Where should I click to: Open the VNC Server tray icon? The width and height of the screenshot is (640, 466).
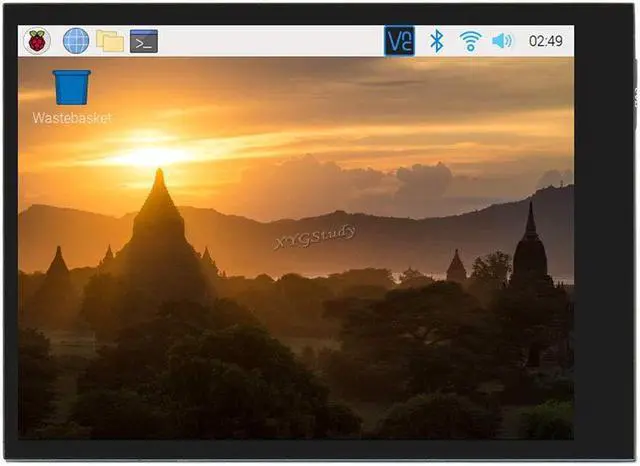click(x=399, y=41)
